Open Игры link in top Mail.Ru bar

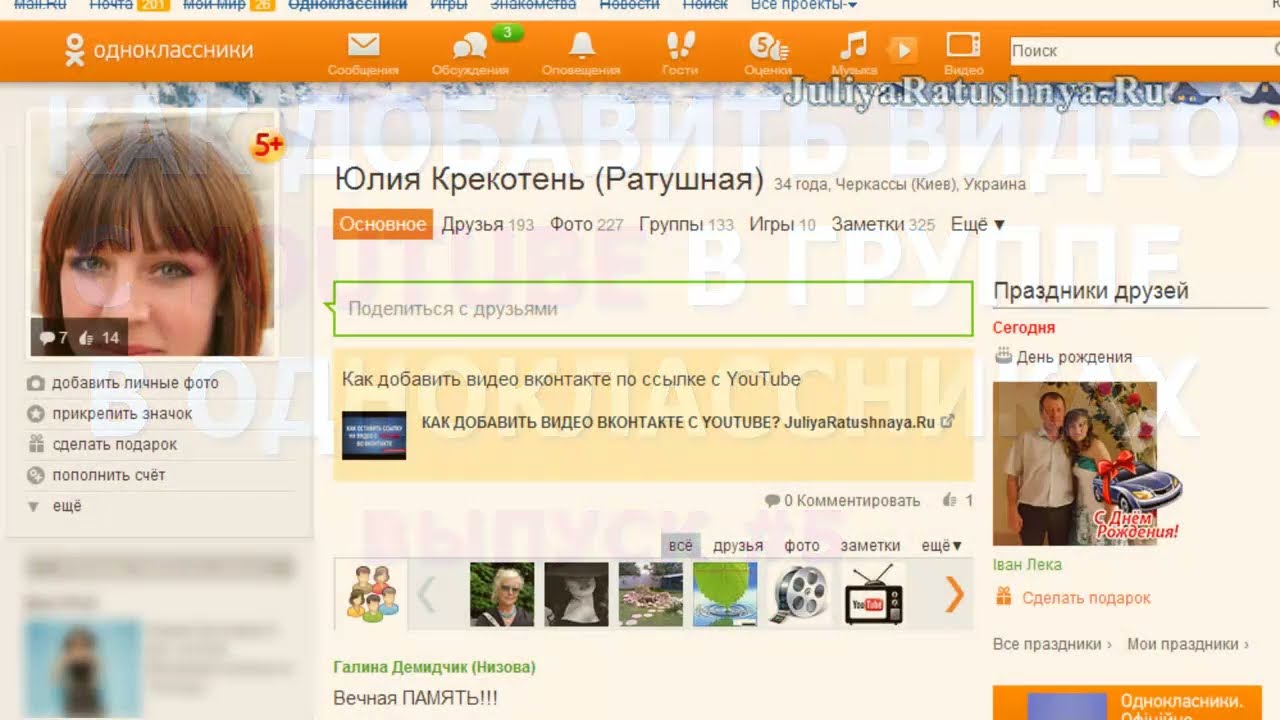[x=447, y=5]
